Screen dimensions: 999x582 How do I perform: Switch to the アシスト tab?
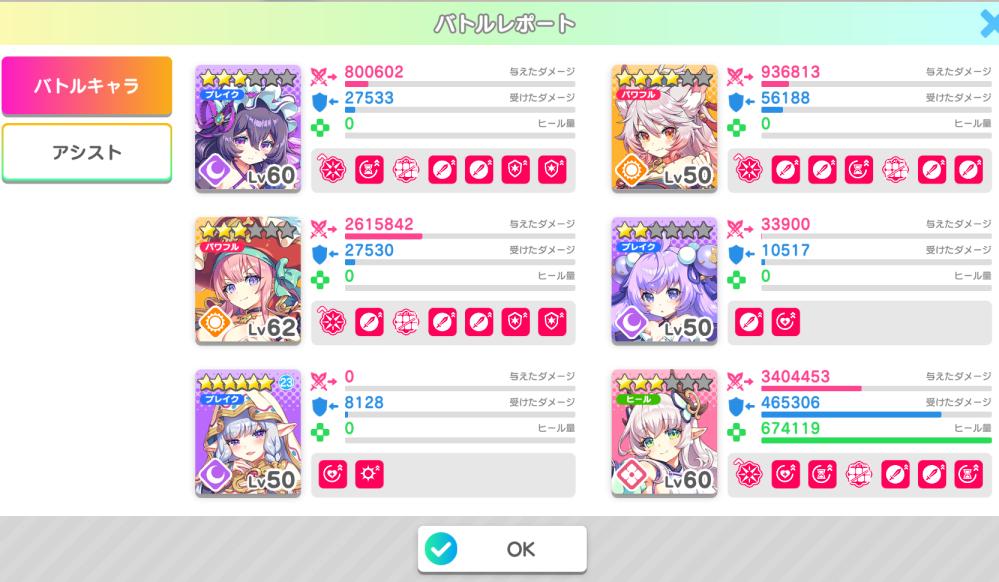click(87, 152)
